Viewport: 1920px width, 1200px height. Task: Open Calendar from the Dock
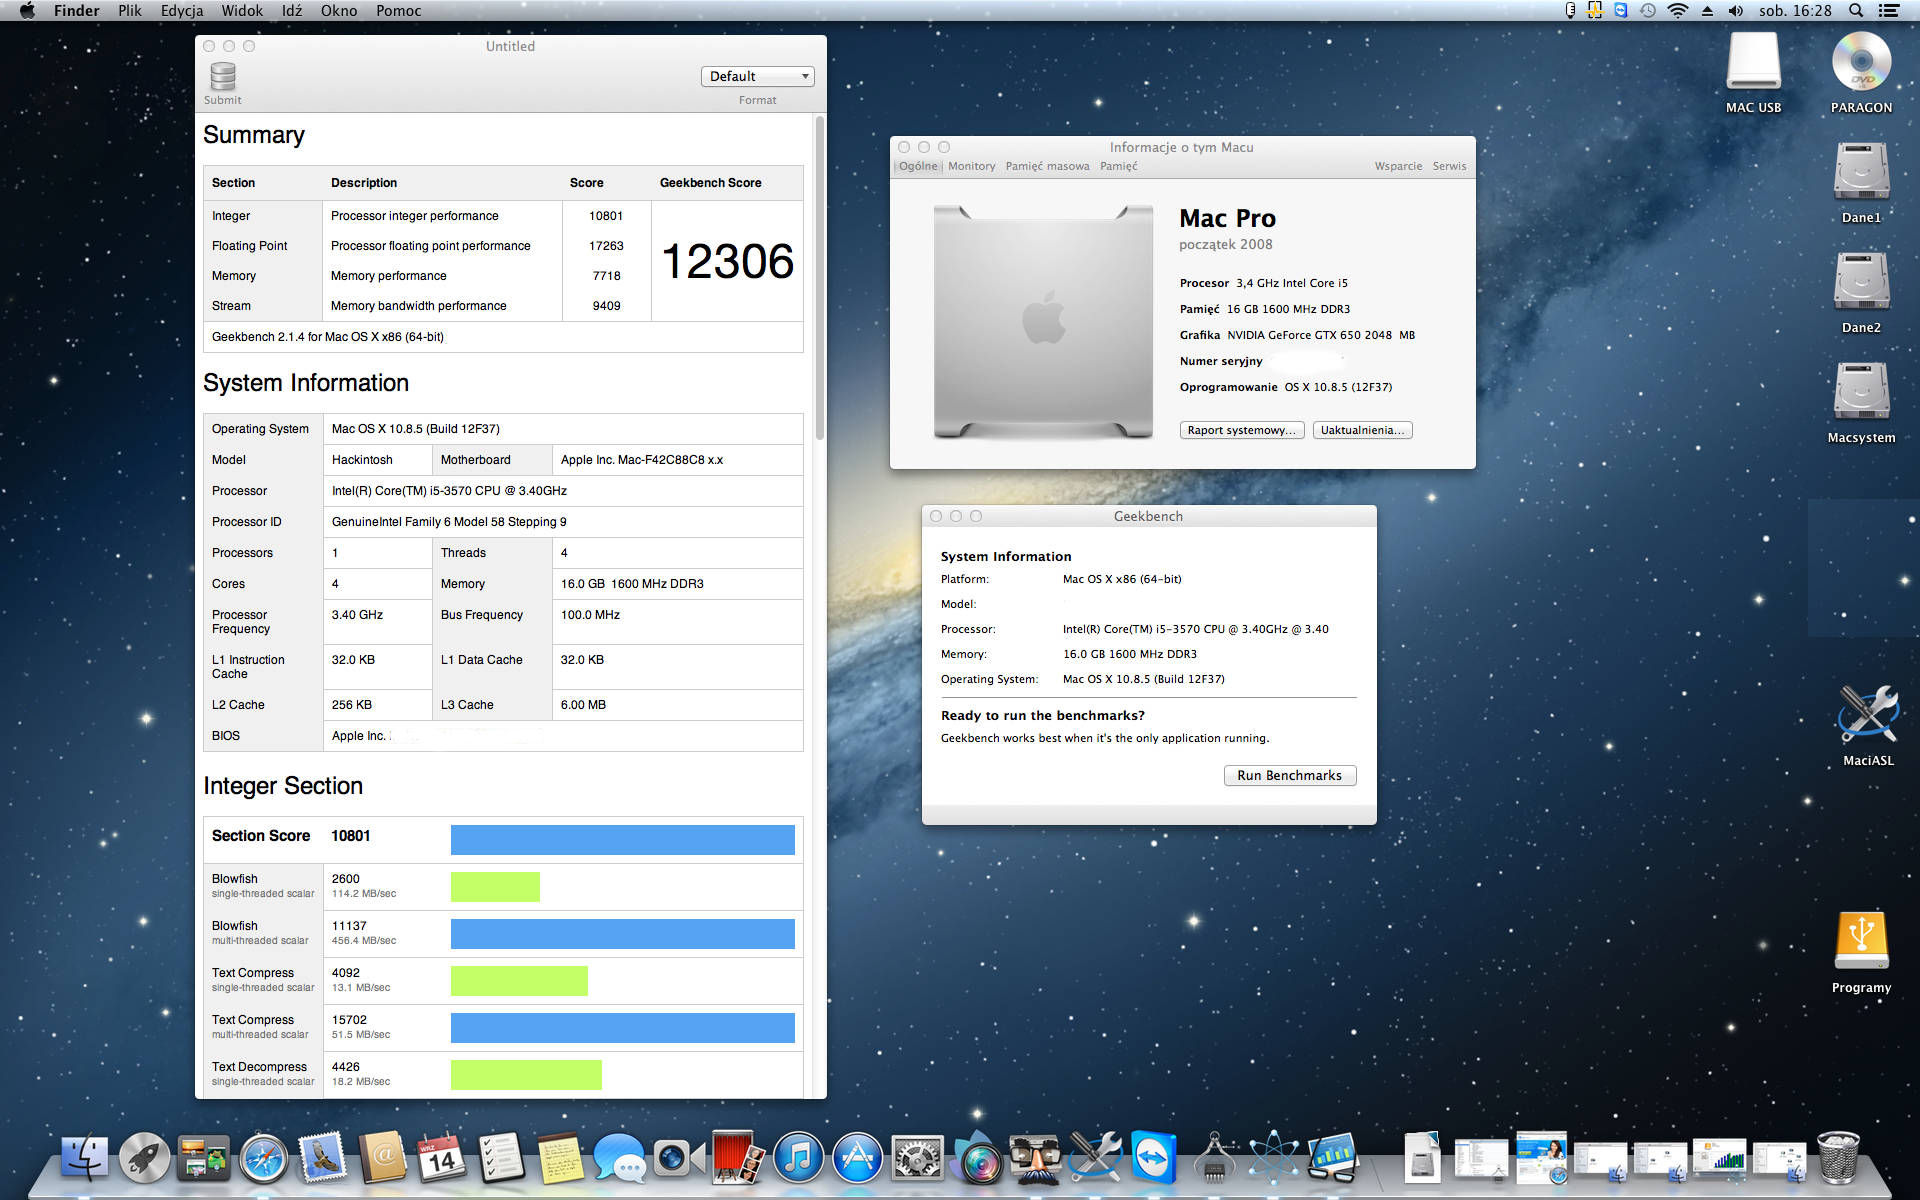click(x=441, y=1158)
